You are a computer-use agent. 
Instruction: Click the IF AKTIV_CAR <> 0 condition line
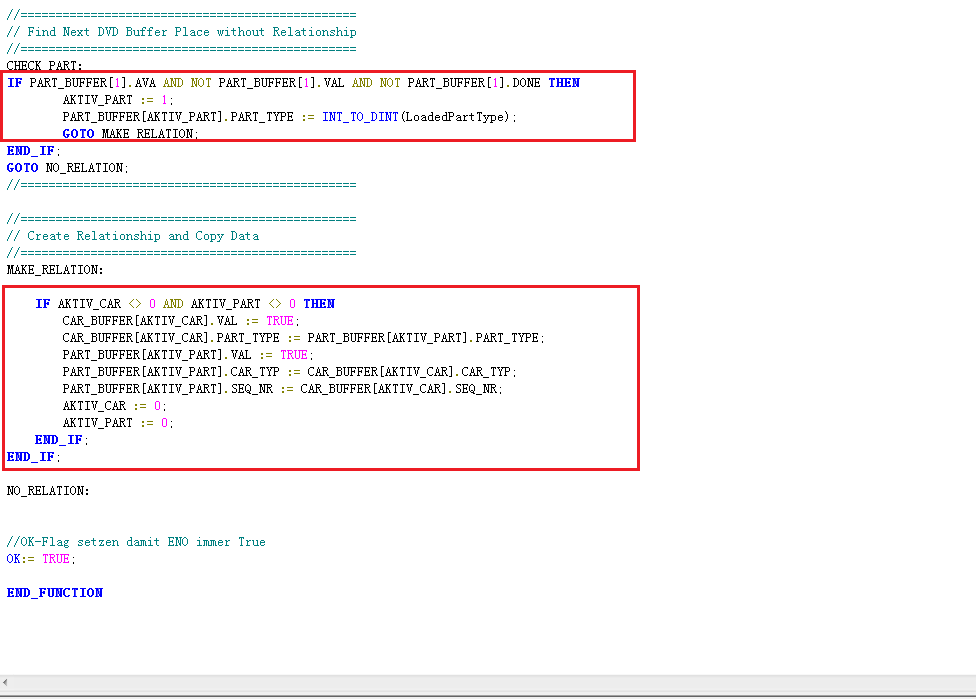185,304
